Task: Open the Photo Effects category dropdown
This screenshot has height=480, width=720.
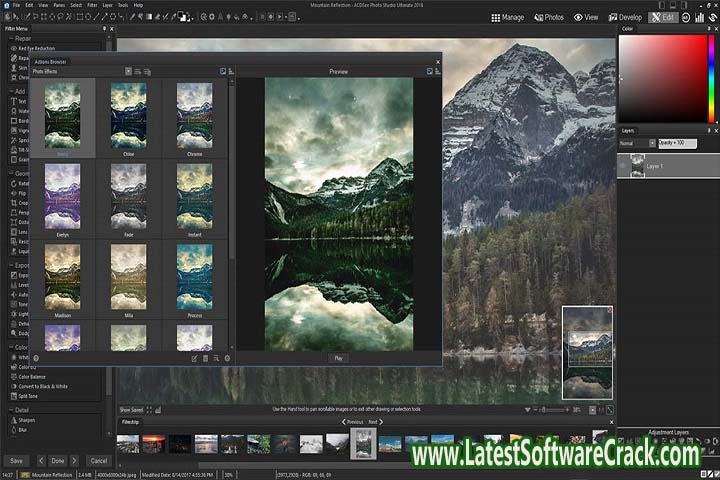Action: pyautogui.click(x=128, y=71)
